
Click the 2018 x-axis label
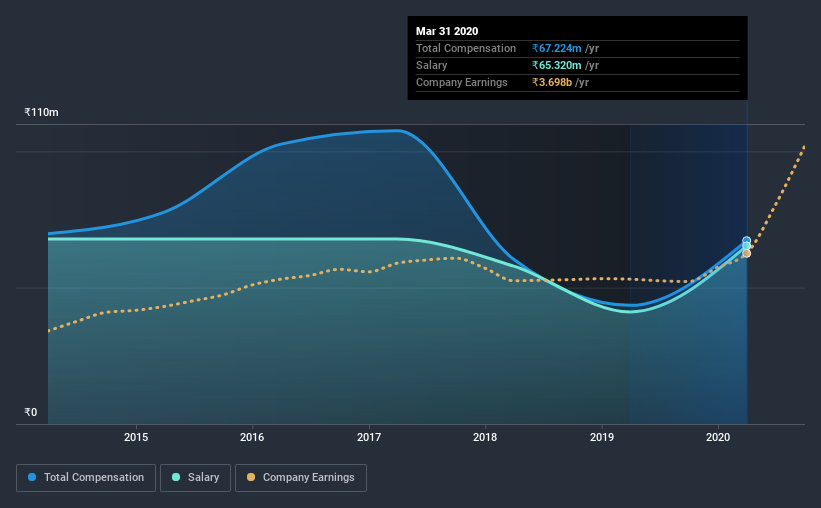485,437
